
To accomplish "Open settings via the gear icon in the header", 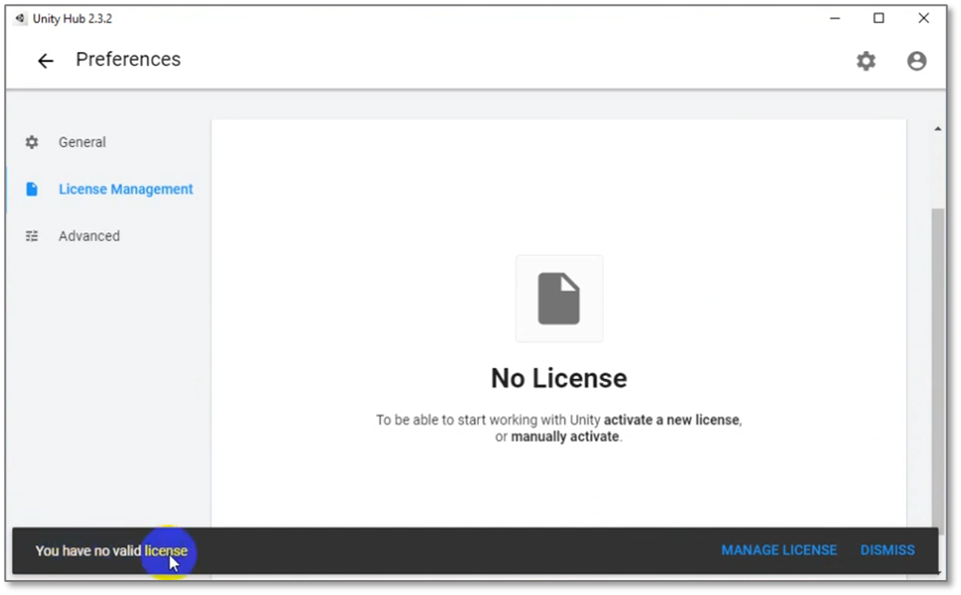I will pos(866,61).
